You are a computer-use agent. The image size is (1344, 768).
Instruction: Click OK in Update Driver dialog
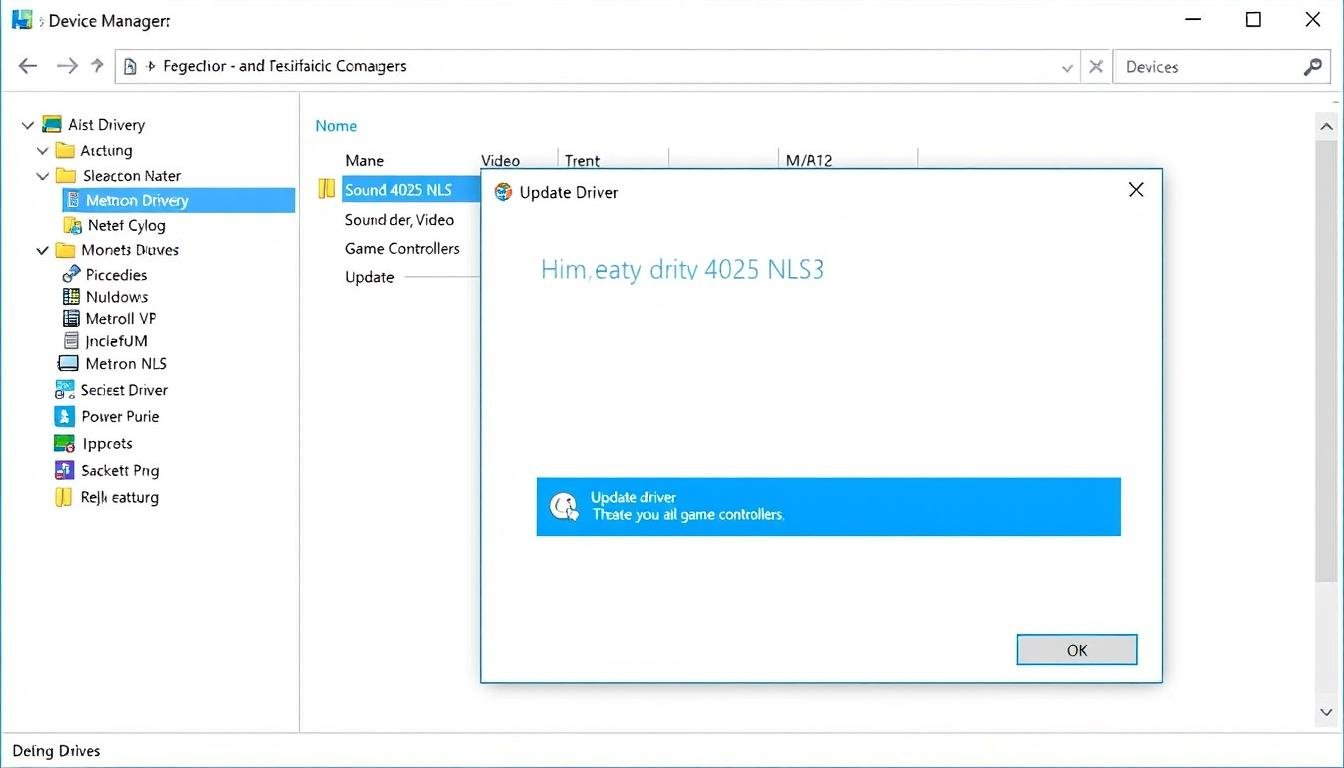pos(1076,650)
